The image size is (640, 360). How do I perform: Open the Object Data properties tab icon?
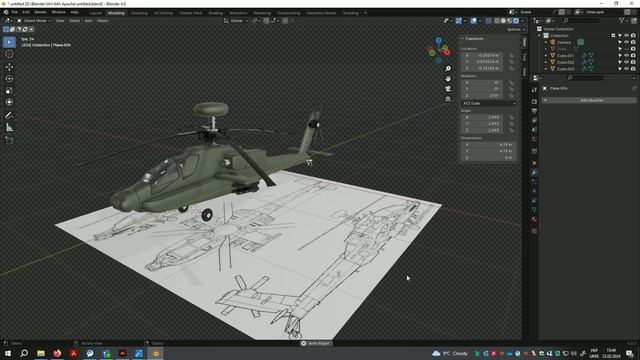tap(534, 210)
